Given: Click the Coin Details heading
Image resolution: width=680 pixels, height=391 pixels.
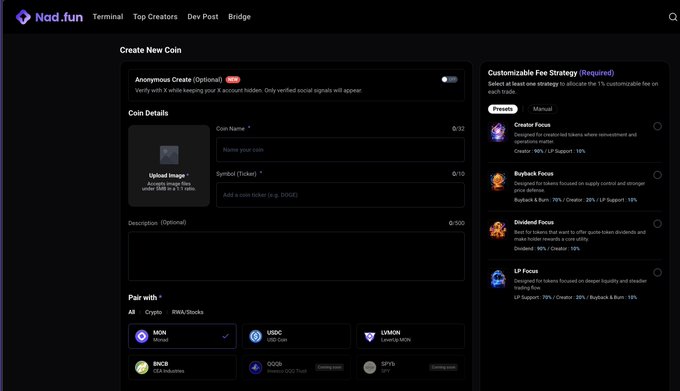Looking at the screenshot, I should [x=148, y=113].
